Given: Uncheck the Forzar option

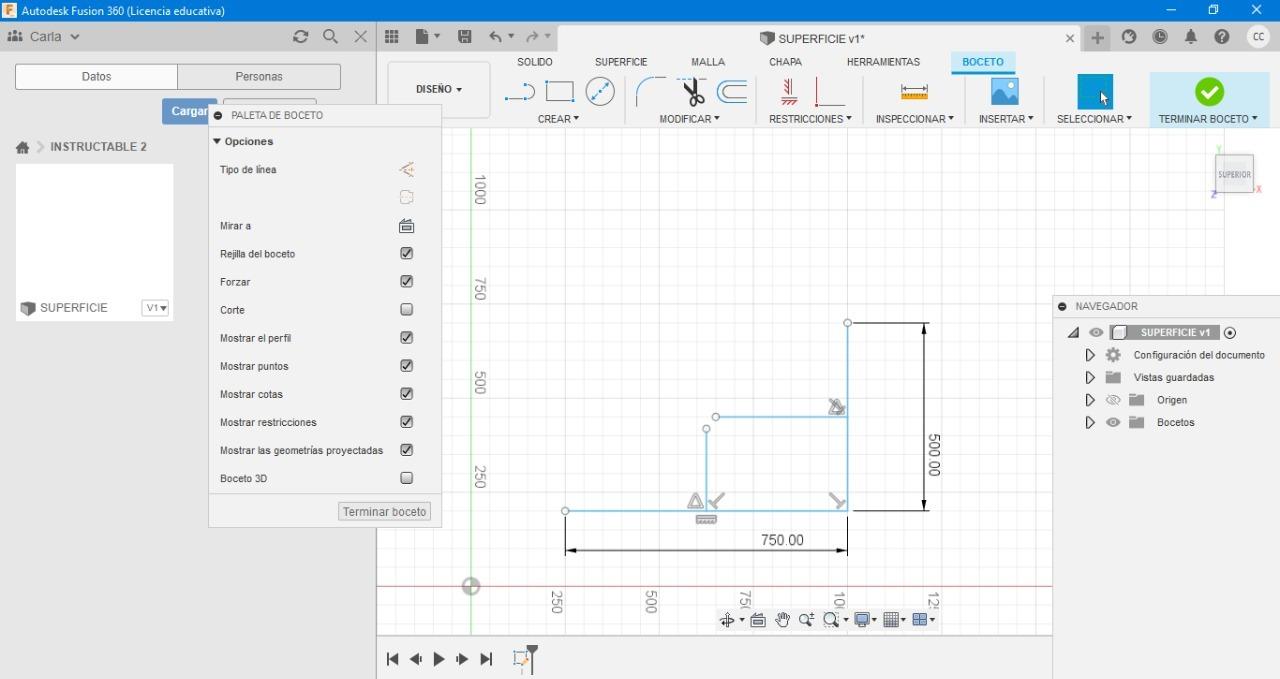Looking at the screenshot, I should pyautogui.click(x=406, y=282).
